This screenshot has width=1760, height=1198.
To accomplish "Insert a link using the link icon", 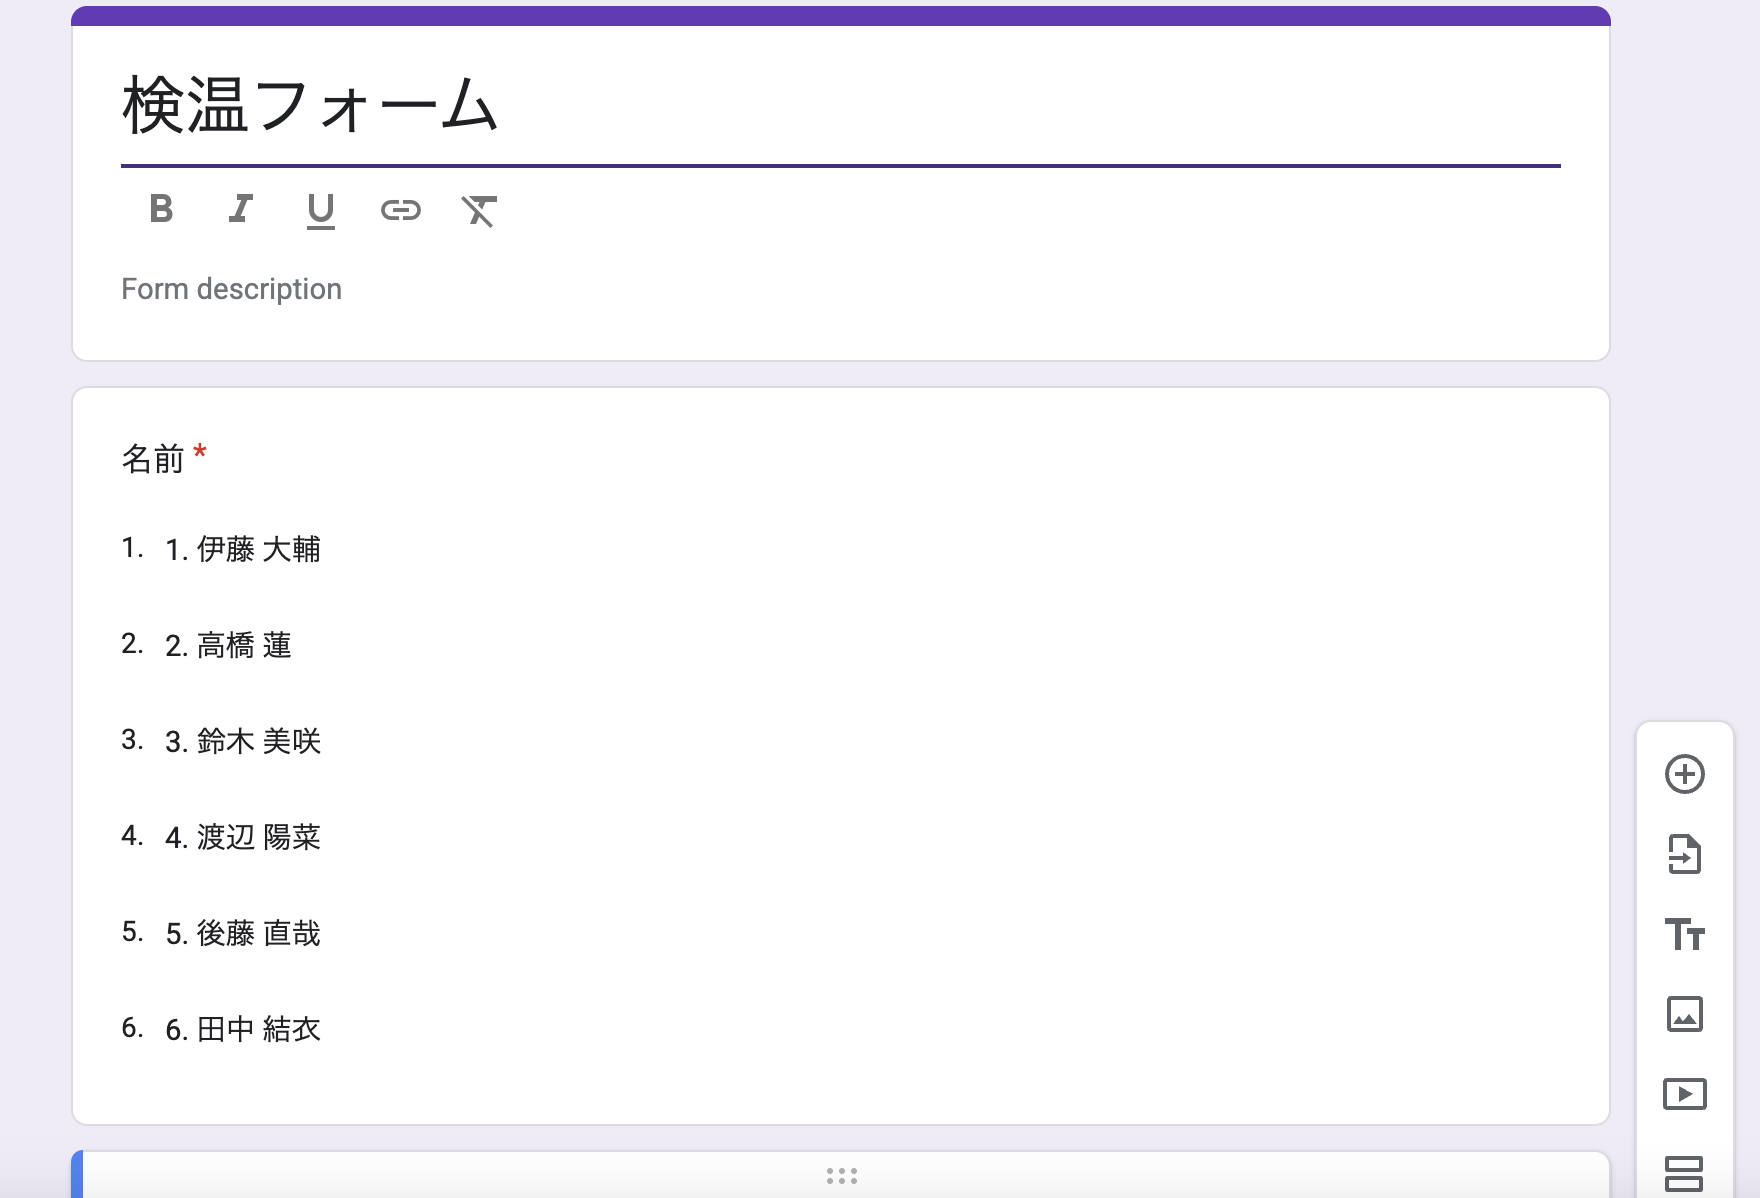I will point(401,210).
